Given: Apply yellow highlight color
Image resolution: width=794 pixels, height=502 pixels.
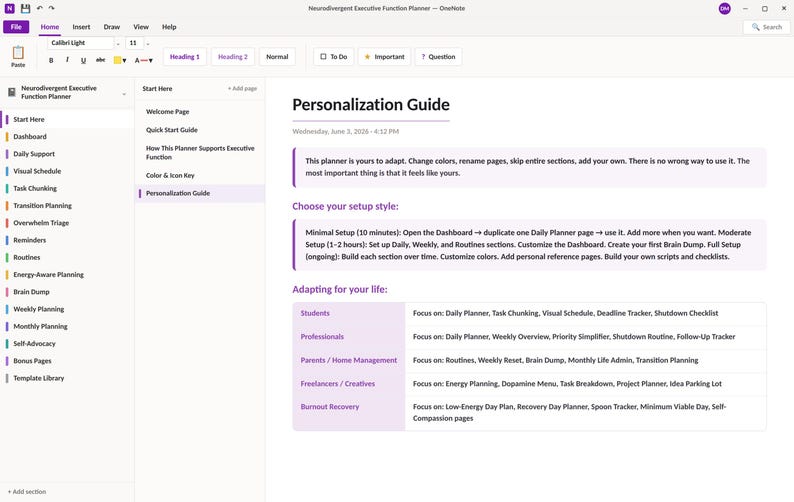Looking at the screenshot, I should 117,60.
